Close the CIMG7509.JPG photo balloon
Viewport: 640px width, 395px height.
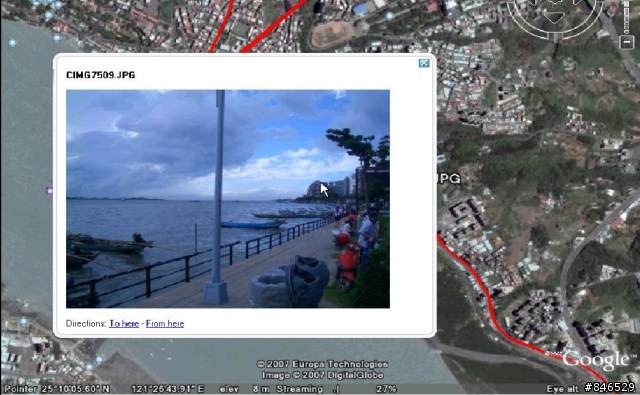pyautogui.click(x=424, y=63)
